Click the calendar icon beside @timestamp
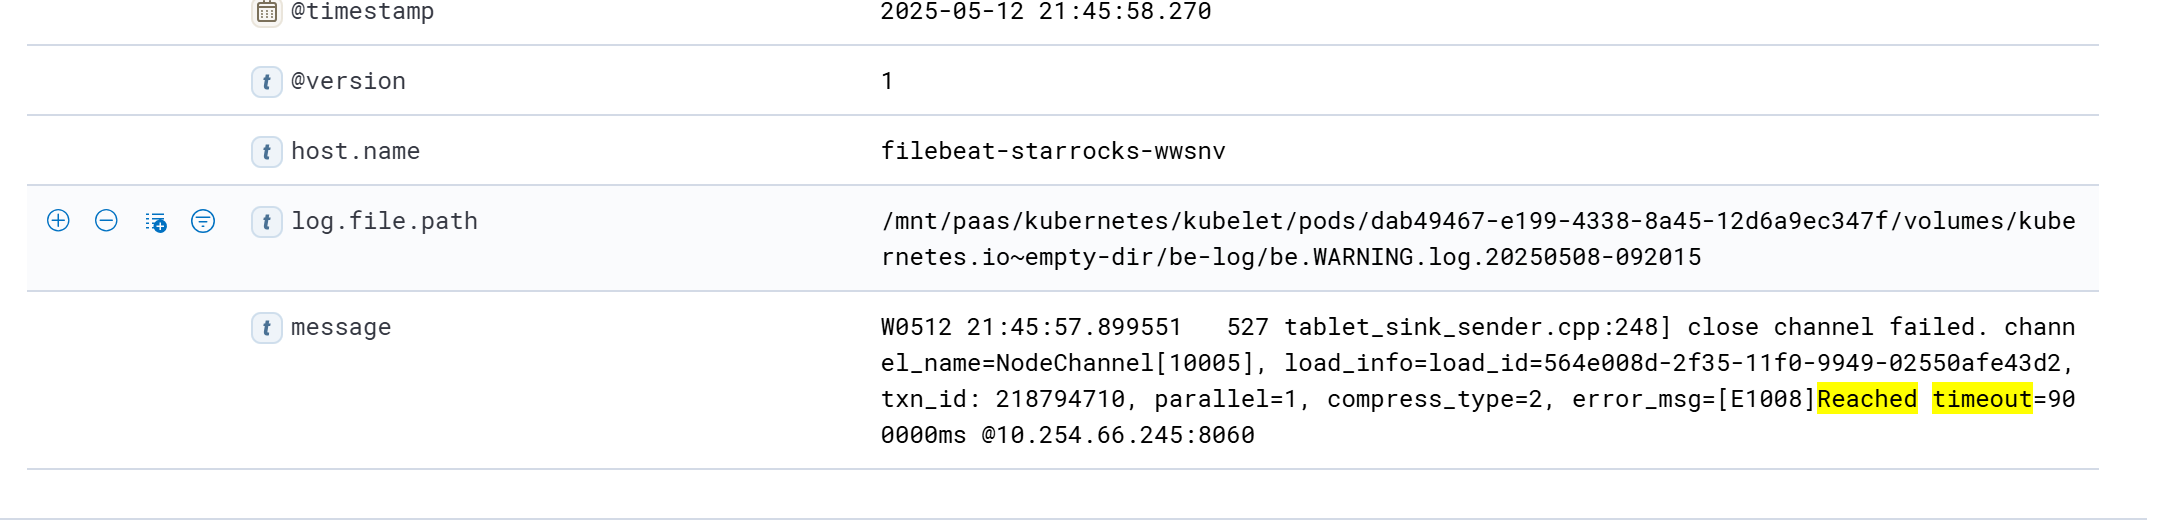The height and width of the screenshot is (527, 2158). tap(266, 12)
